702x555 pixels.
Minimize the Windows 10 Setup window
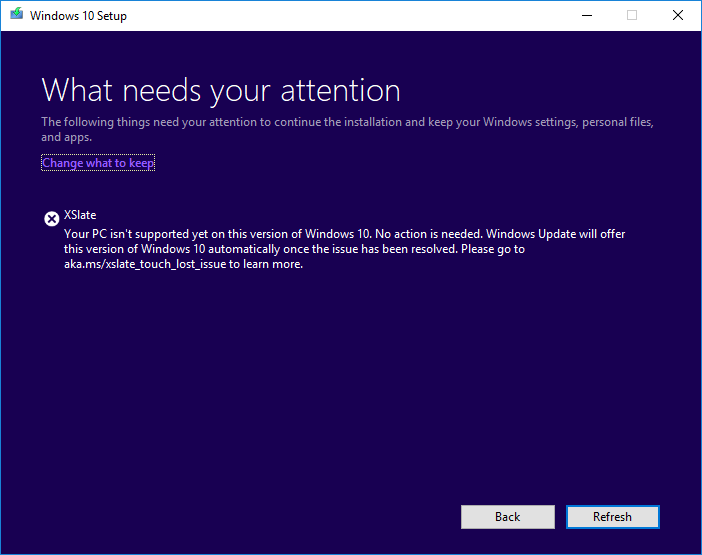(587, 16)
